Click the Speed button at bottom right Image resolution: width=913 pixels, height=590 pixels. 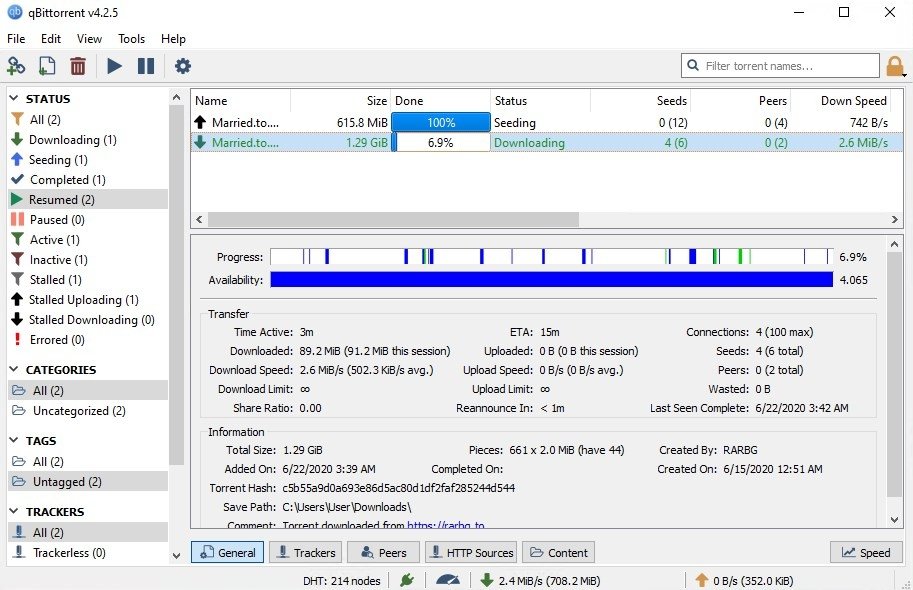click(865, 551)
